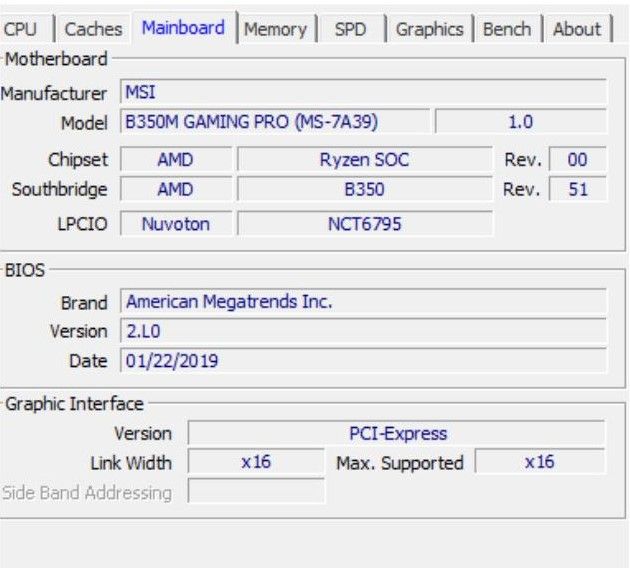630x568 pixels.
Task: Click the NCT6795 LPCIO field
Action: tap(364, 224)
